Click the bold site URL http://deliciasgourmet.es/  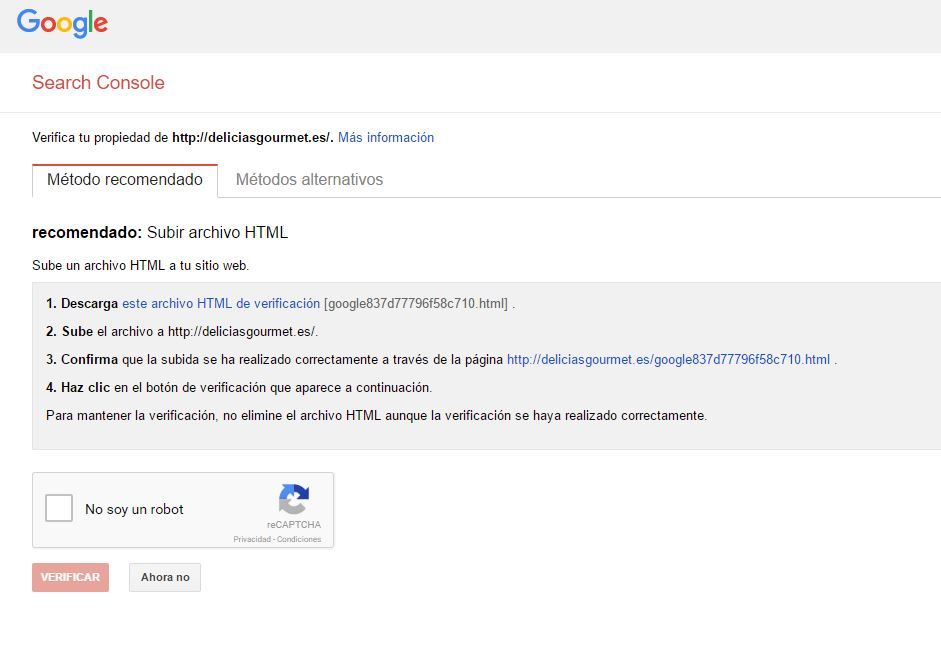click(253, 137)
